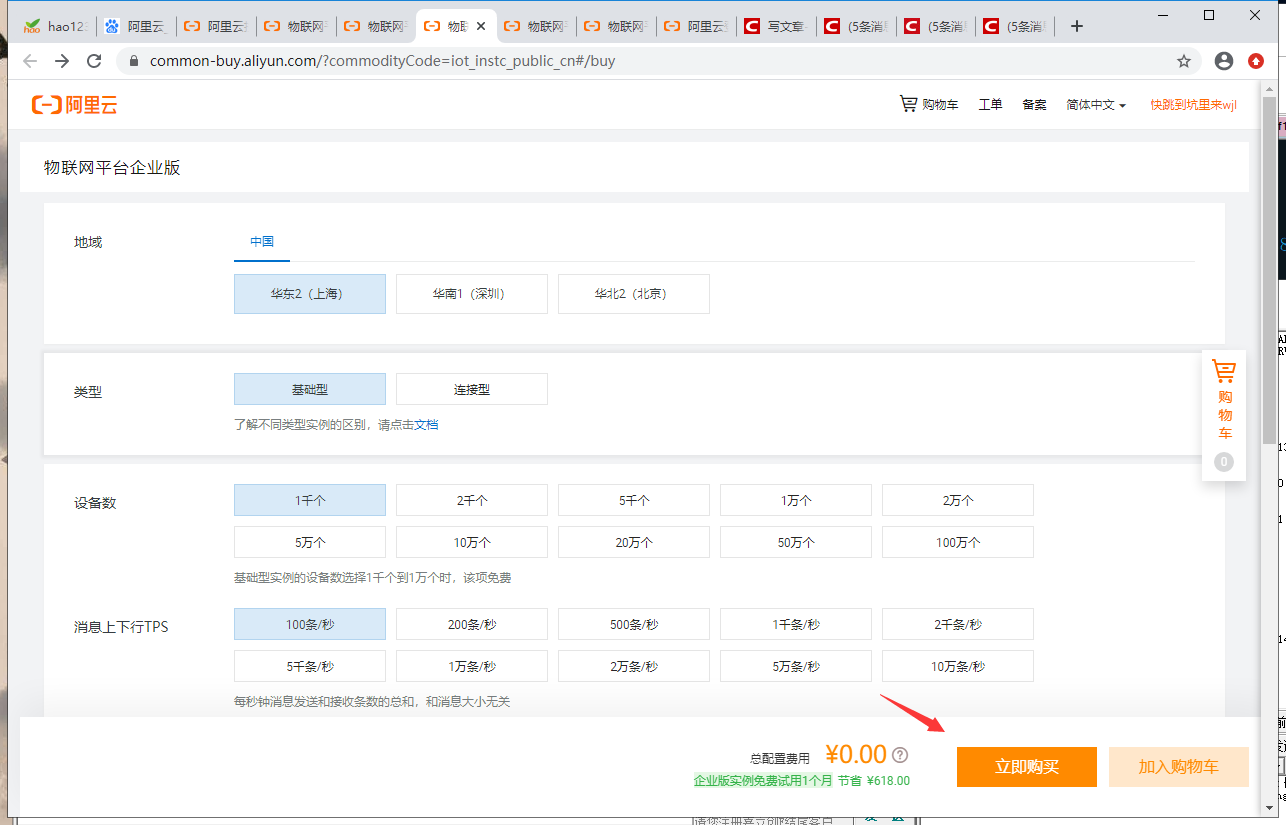Choose the 1万条/秒 TPS option

pos(472,666)
